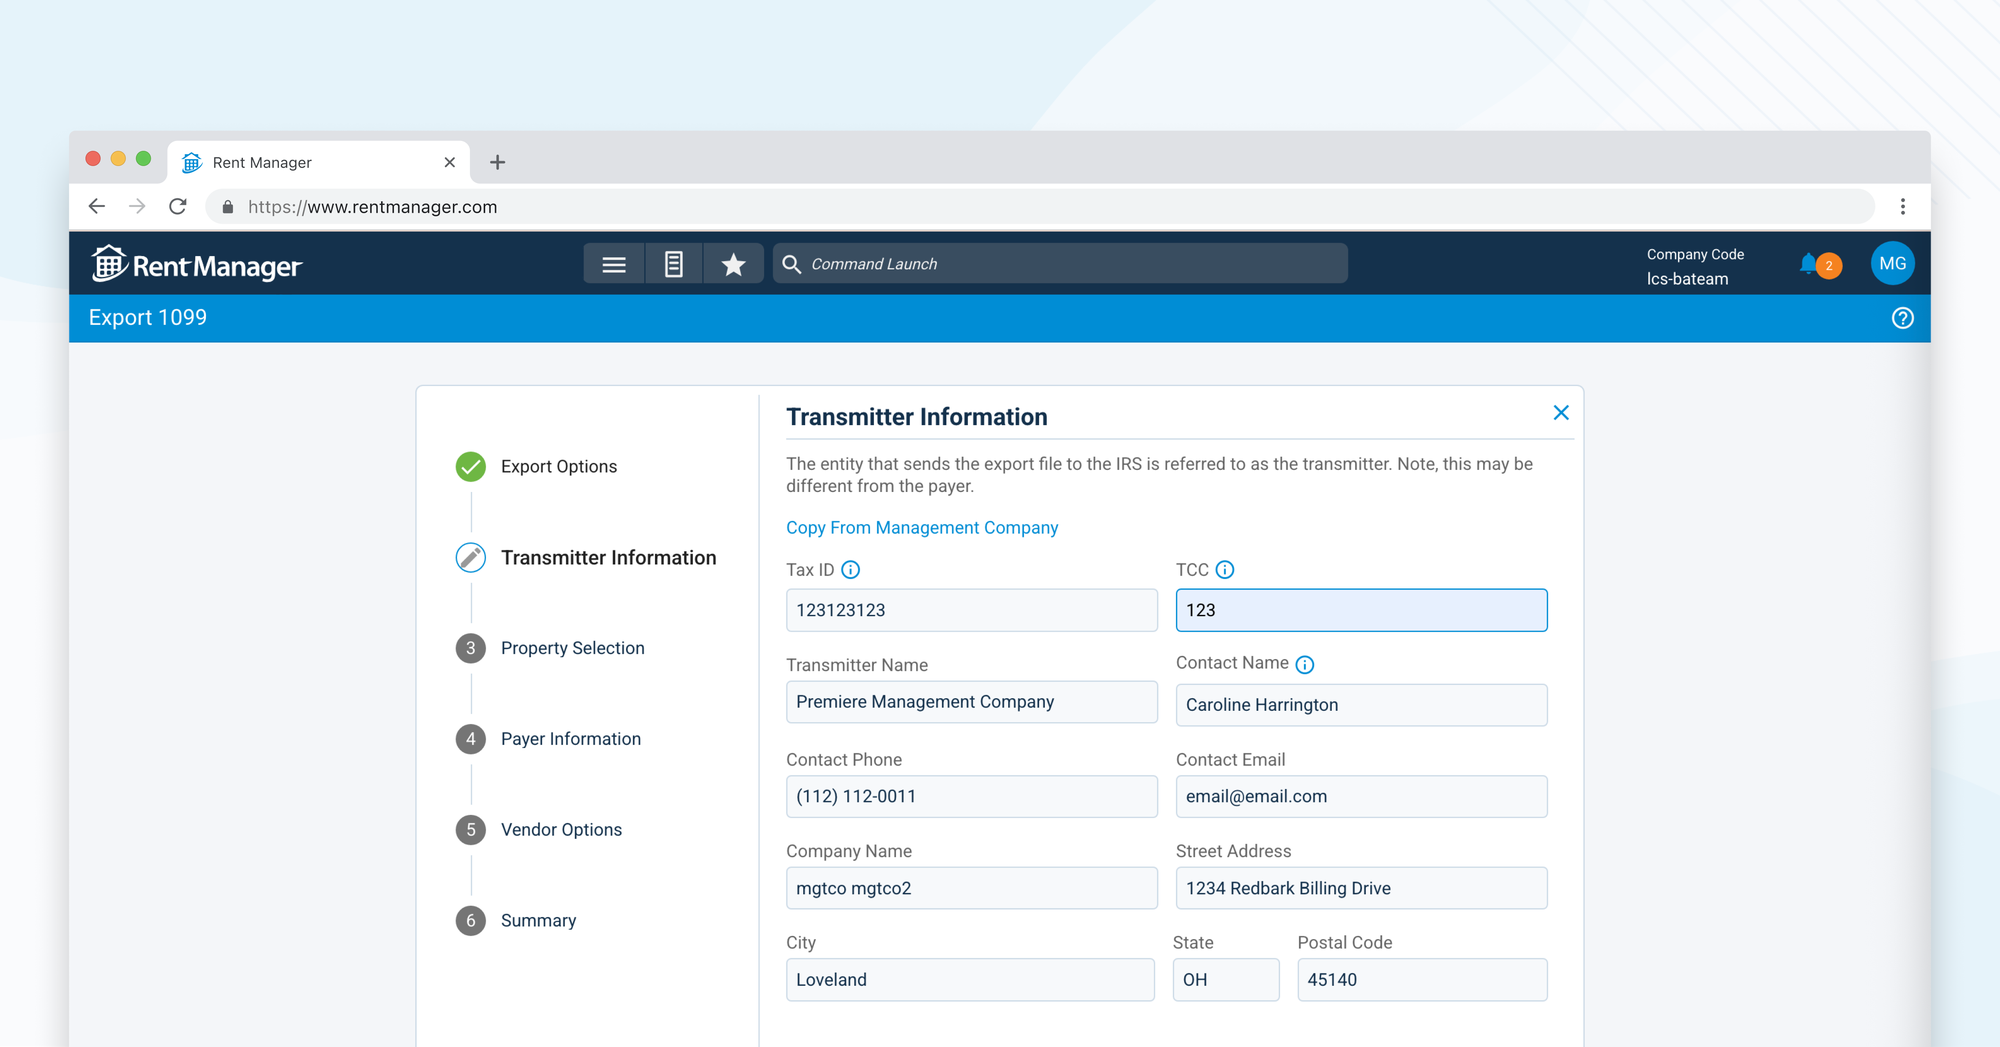Image resolution: width=2000 pixels, height=1047 pixels.
Task: Close the Rent Manager browser tab
Action: (450, 162)
